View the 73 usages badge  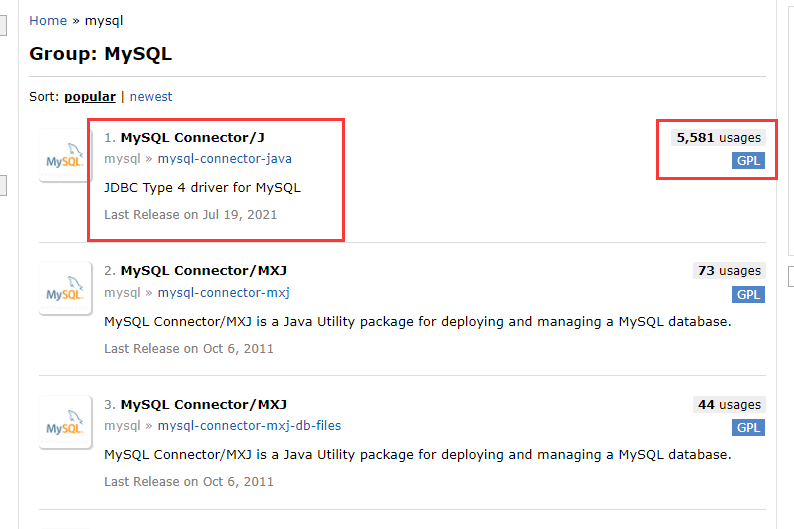[728, 271]
